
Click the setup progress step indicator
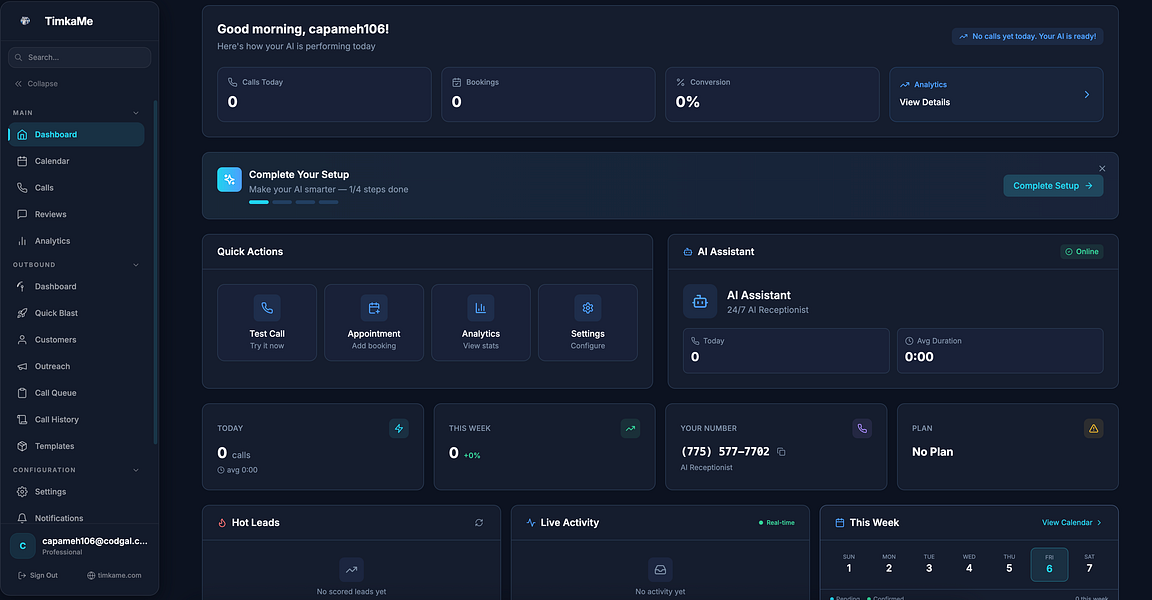[x=293, y=202]
